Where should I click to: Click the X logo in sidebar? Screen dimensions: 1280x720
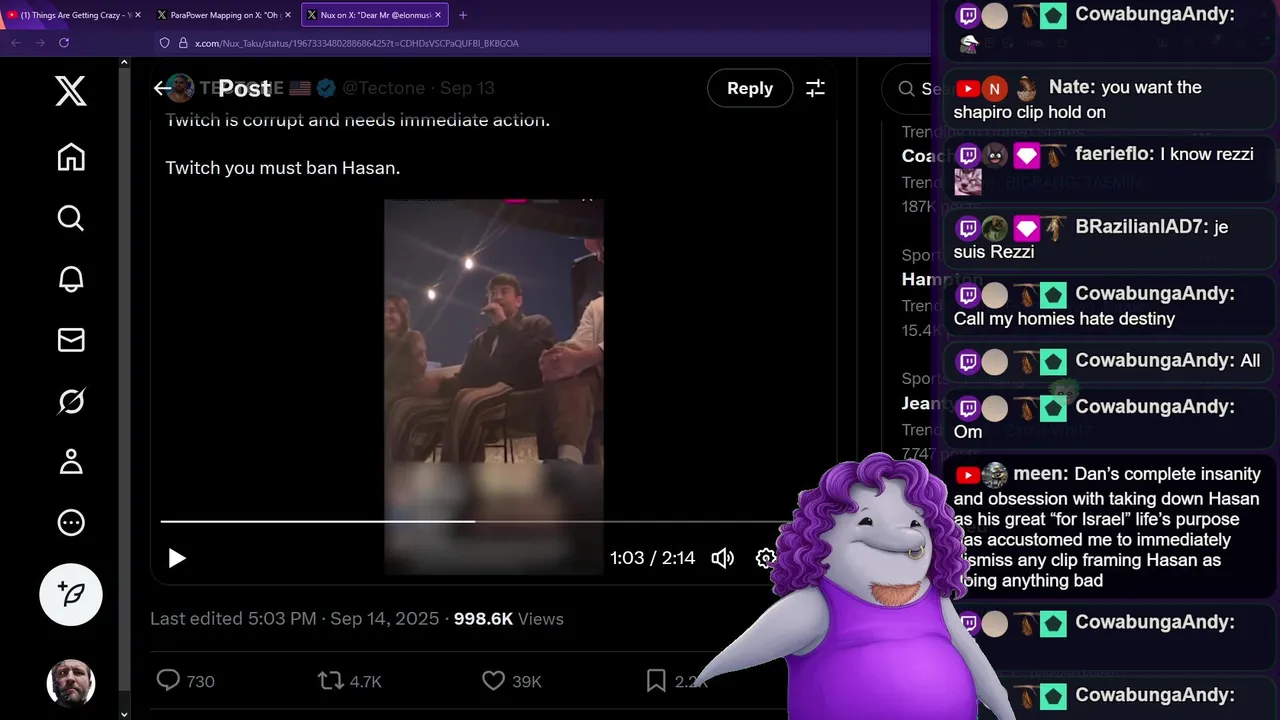click(70, 91)
